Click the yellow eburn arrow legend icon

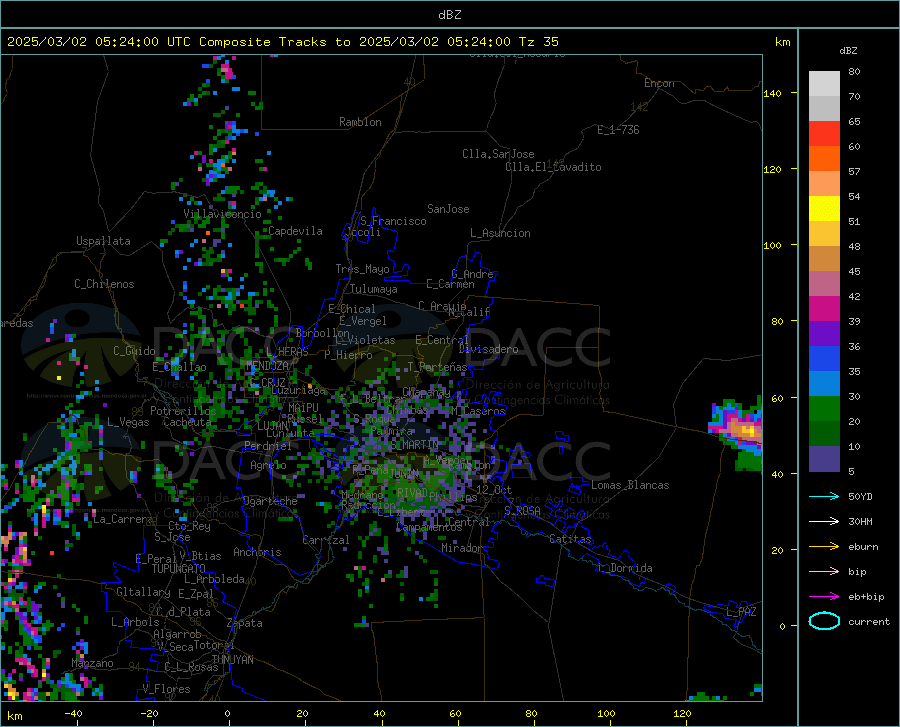[824, 546]
